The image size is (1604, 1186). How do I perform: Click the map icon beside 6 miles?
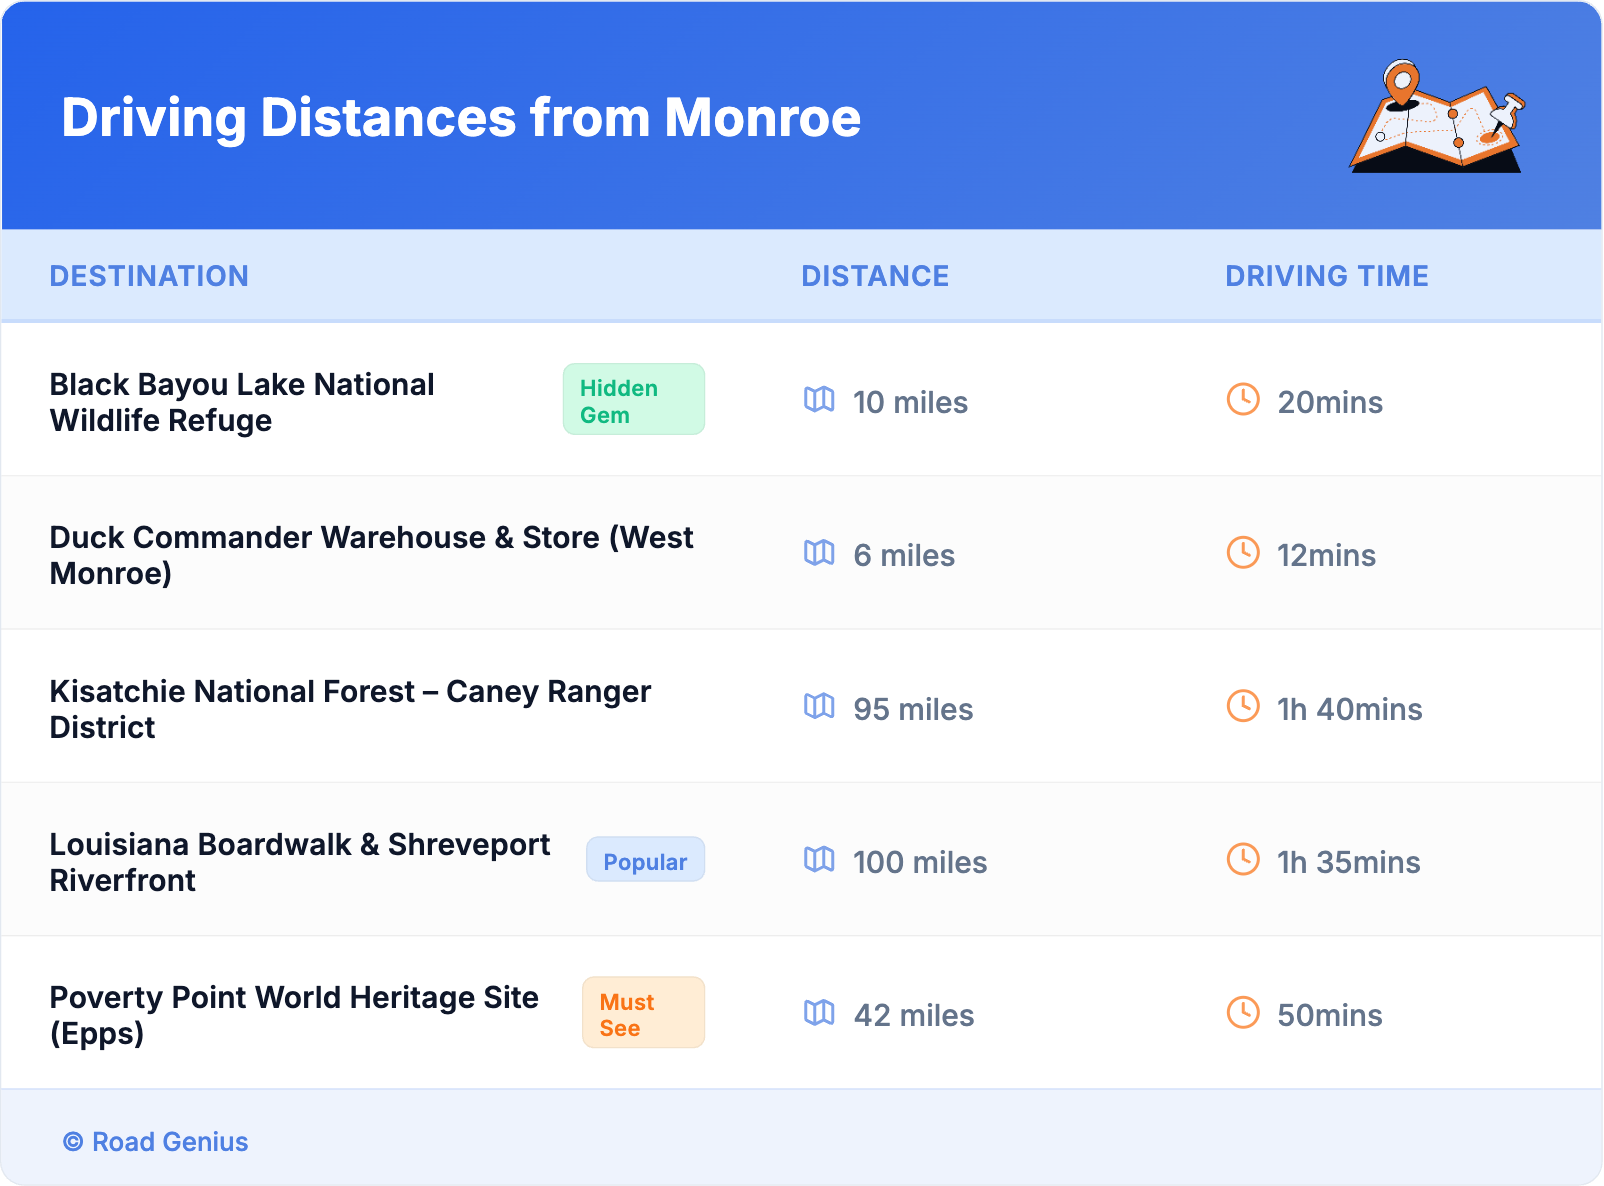819,553
